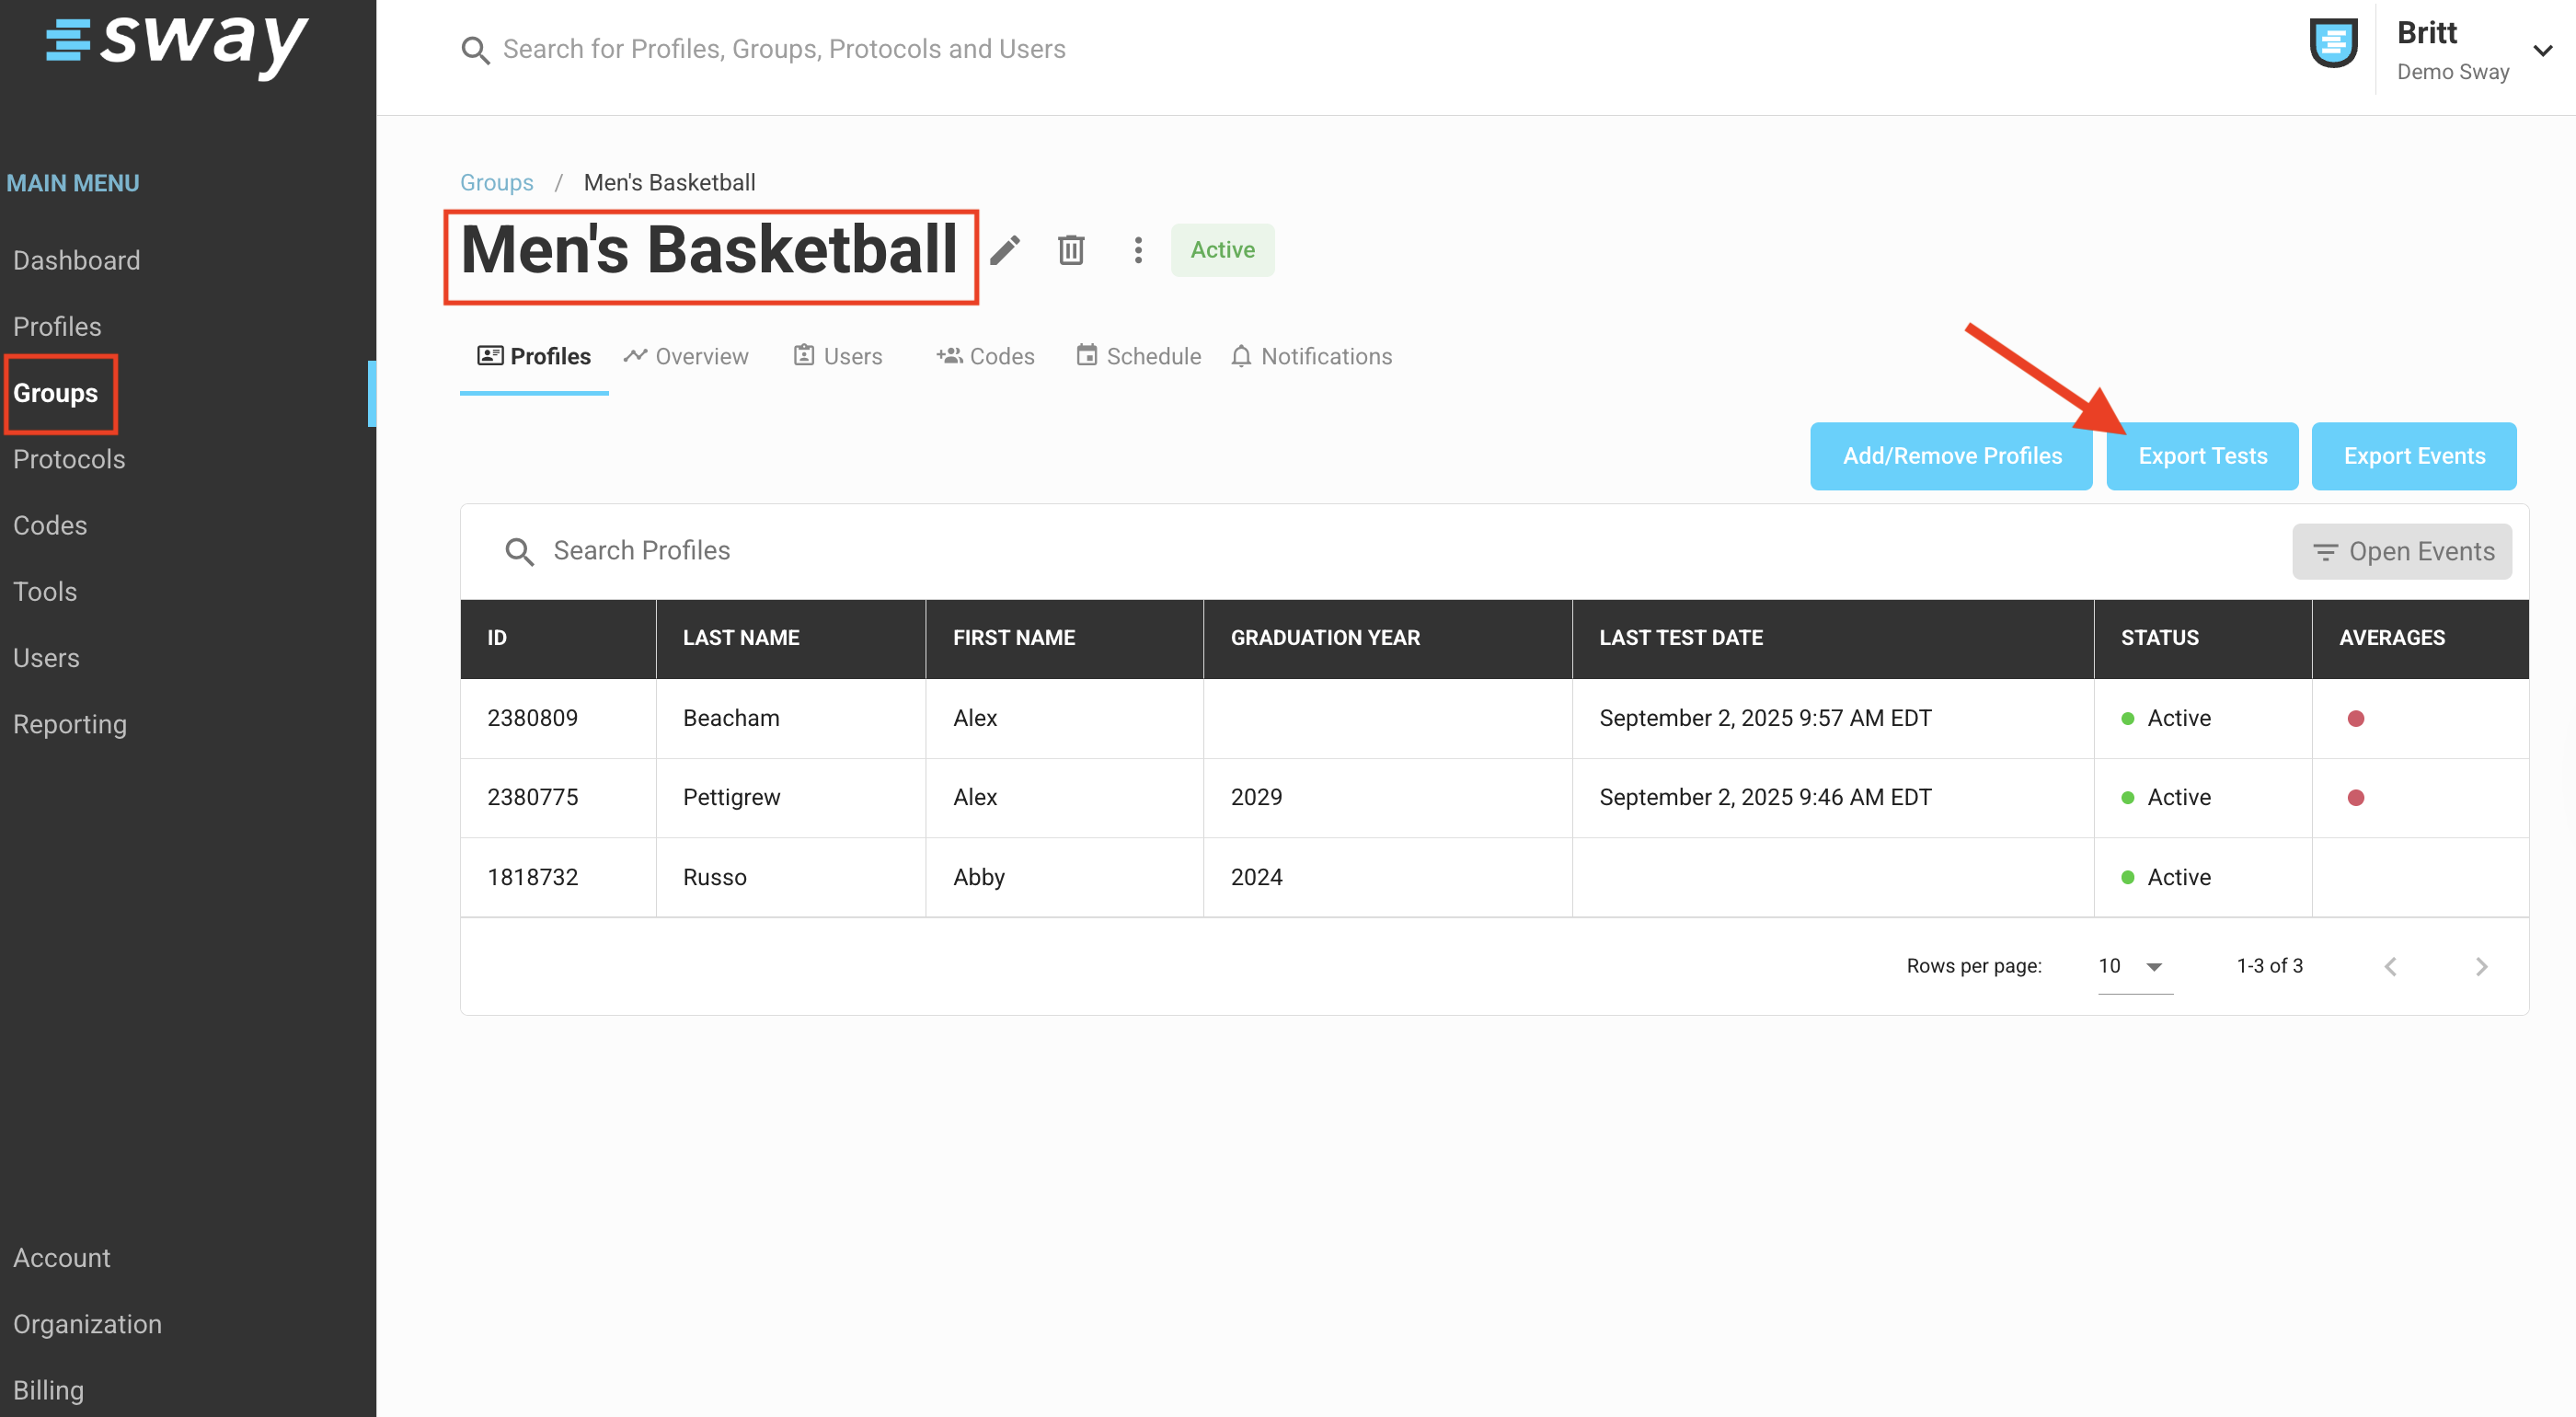Open the Notifications tab
Screen dimensions: 2576x1417
1311,356
